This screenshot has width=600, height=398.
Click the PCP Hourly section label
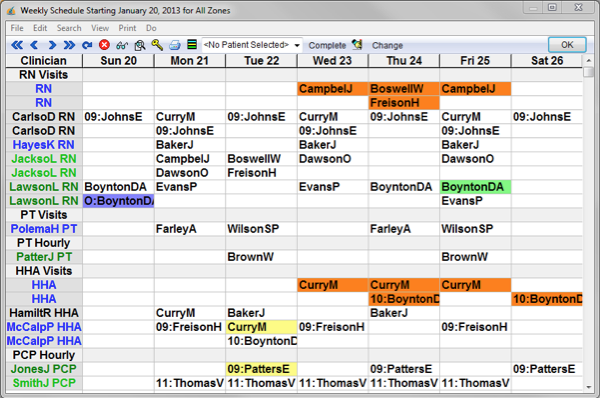pos(44,355)
